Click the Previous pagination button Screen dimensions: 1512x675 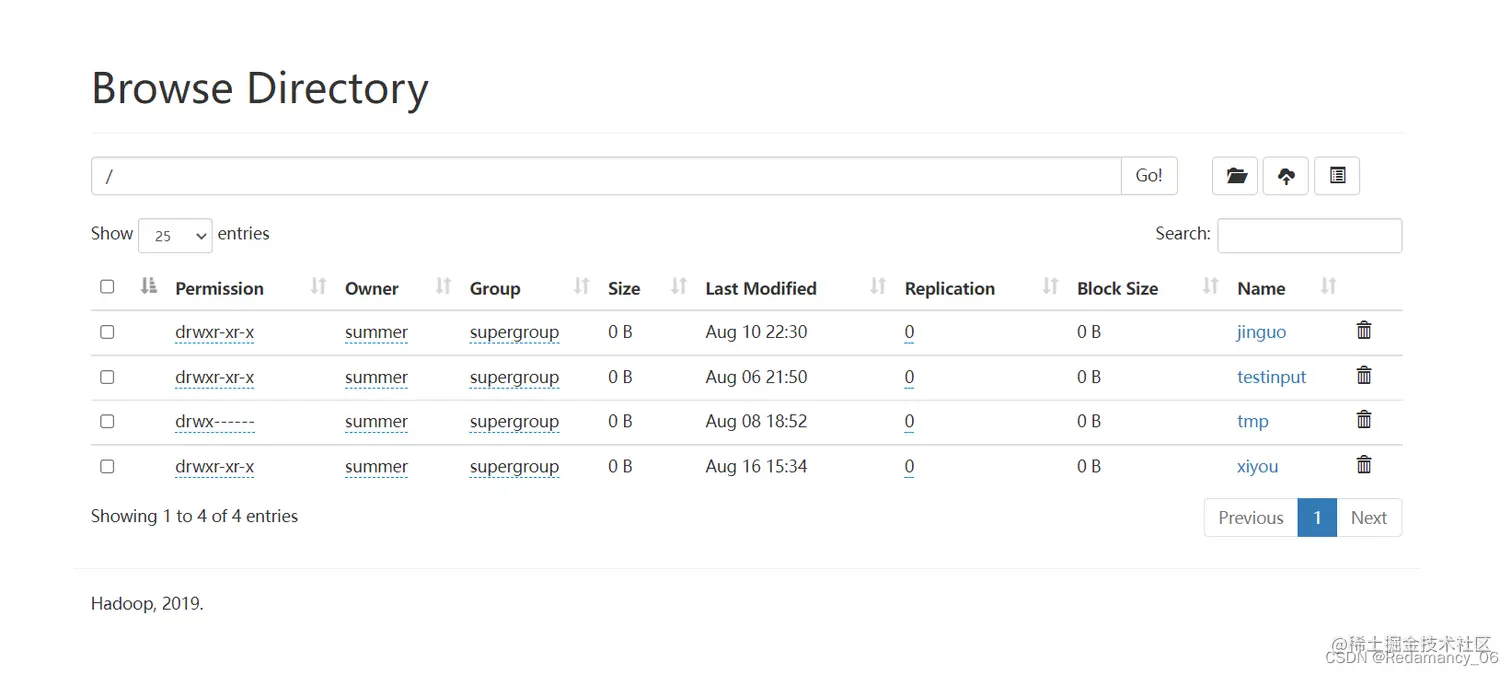pyautogui.click(x=1251, y=517)
